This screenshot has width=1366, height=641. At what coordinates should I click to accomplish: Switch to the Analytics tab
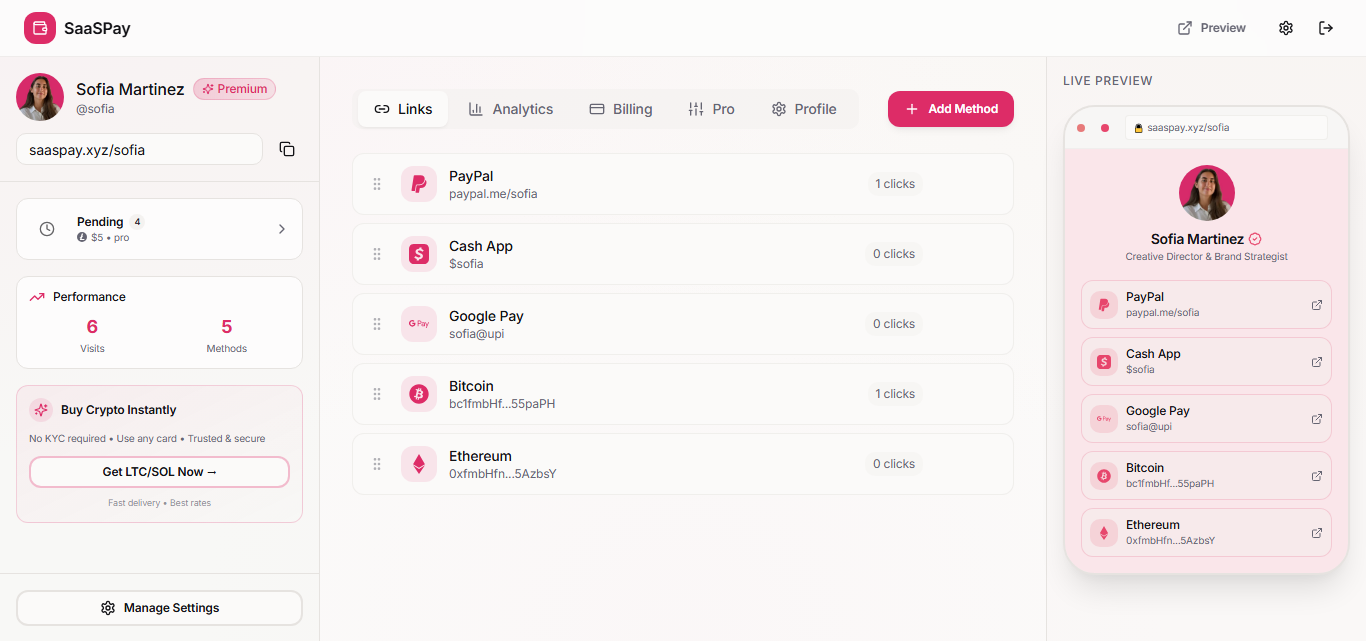pos(511,108)
